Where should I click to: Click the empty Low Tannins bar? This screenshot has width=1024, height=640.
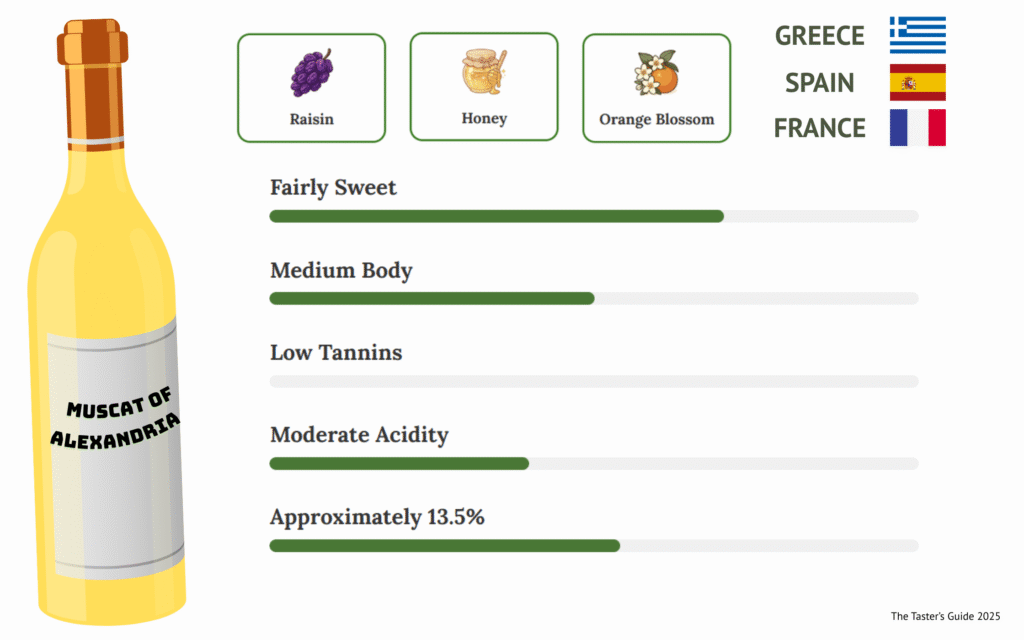(594, 381)
